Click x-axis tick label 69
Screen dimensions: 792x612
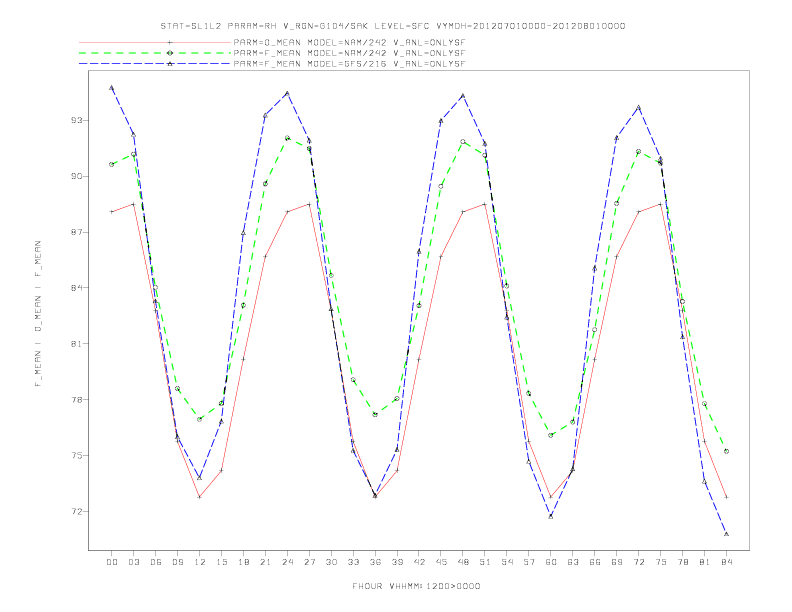pyautogui.click(x=617, y=562)
